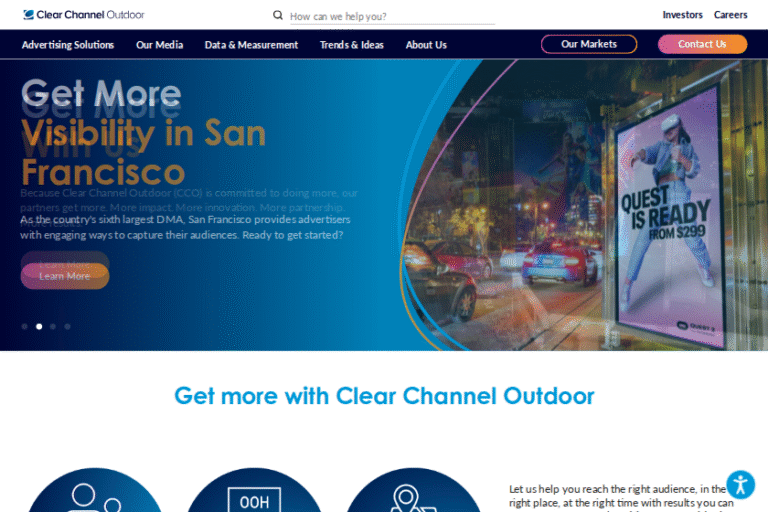Image resolution: width=768 pixels, height=512 pixels.
Task: Click the audience people circle icon
Action: pyautogui.click(x=94, y=495)
